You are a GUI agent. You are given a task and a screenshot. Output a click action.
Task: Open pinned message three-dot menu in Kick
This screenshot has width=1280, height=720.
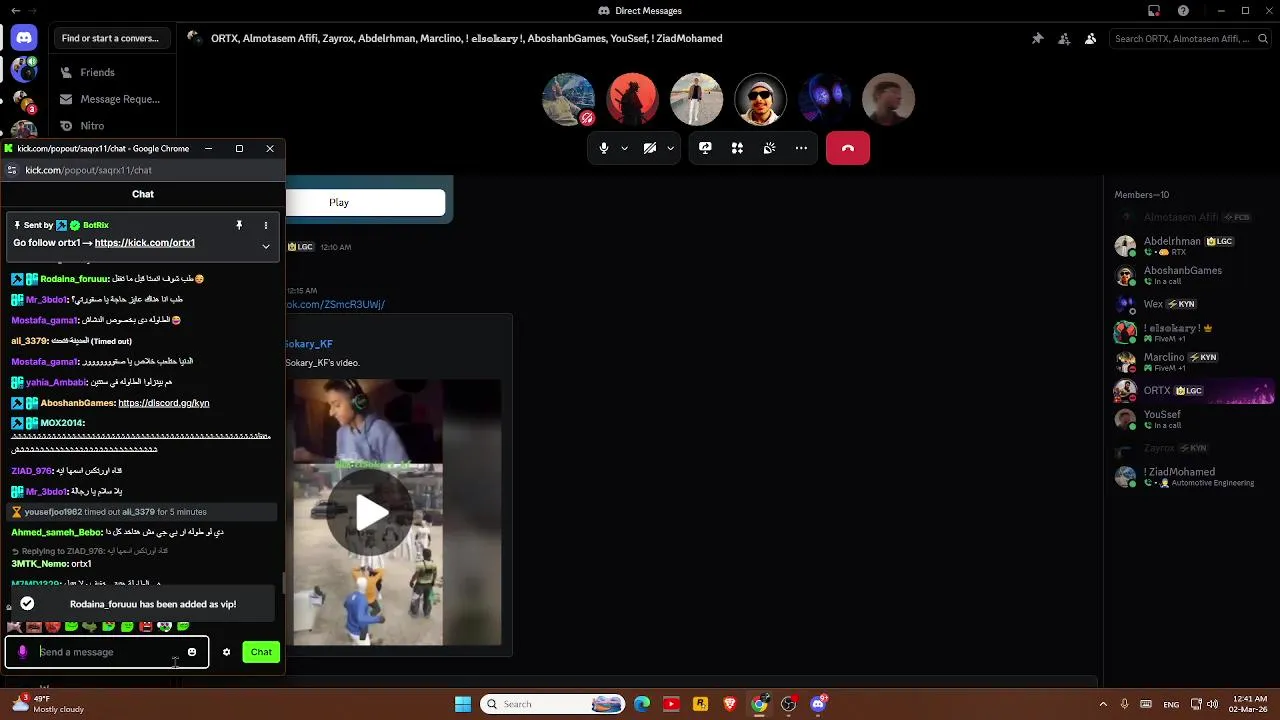[265, 225]
